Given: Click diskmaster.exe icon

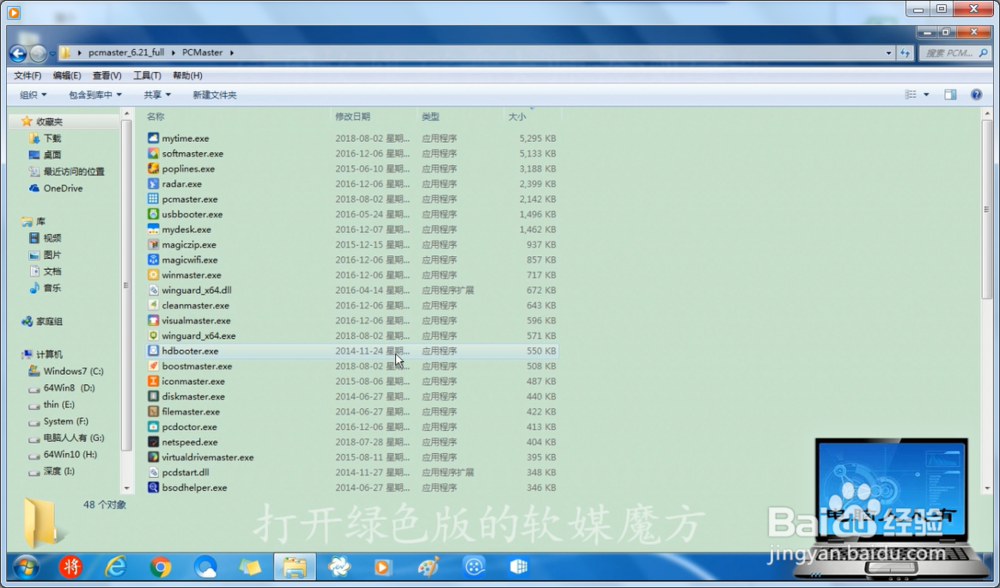Looking at the screenshot, I should (153, 396).
